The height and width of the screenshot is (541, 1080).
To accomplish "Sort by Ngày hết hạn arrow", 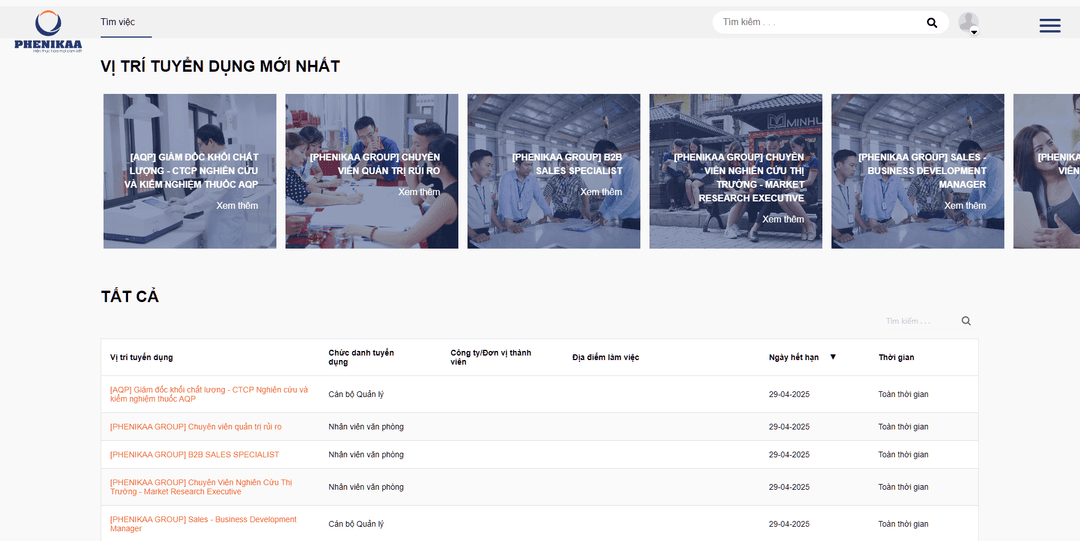I will (833, 357).
